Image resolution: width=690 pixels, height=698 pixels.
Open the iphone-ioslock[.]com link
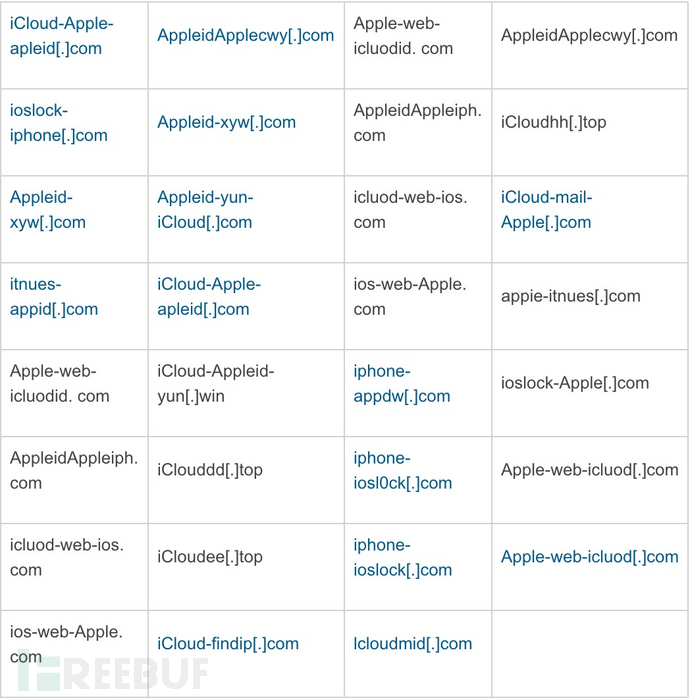[x=403, y=557]
